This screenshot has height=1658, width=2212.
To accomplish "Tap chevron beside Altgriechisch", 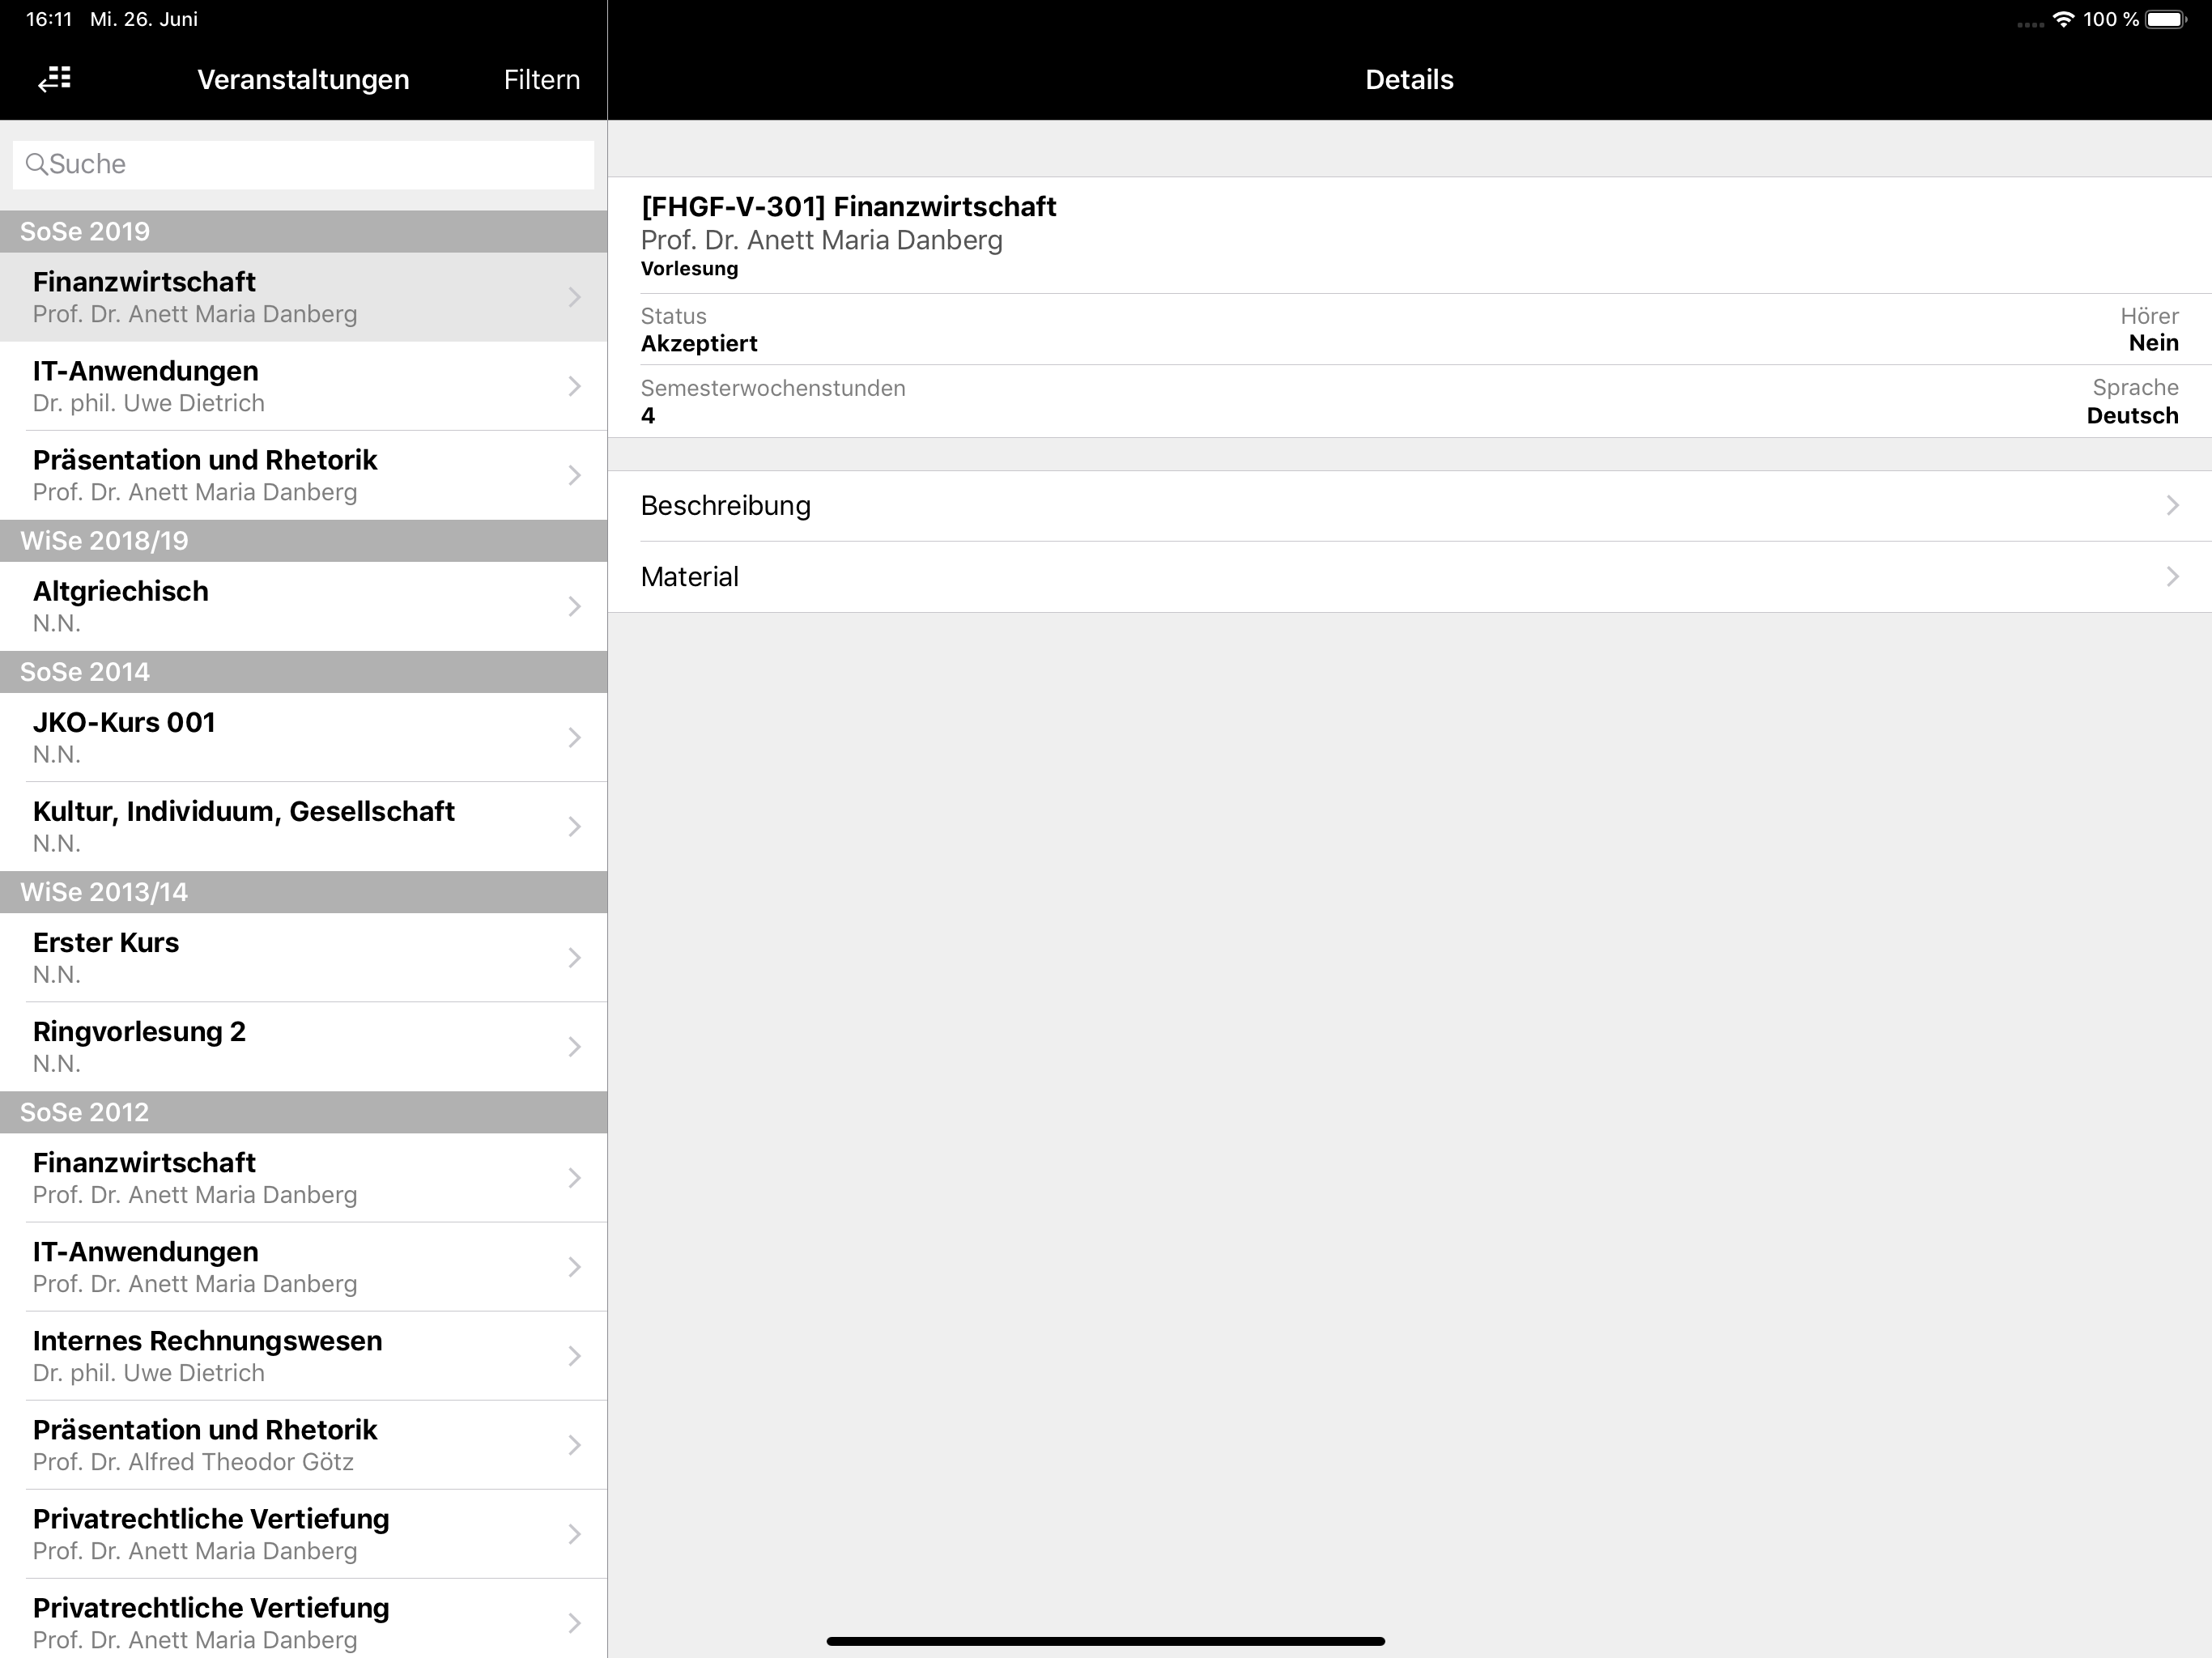I will pyautogui.click(x=575, y=606).
